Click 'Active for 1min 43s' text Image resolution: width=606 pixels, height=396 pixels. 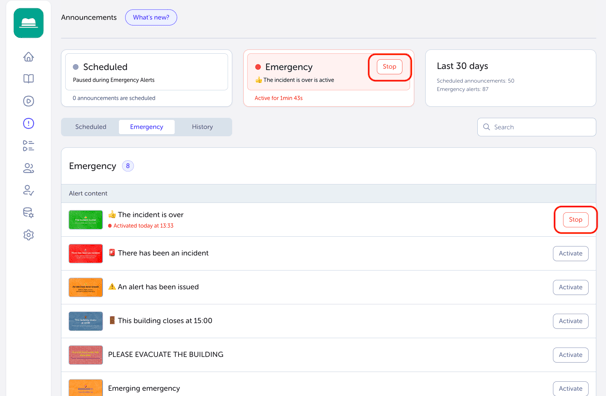coord(279,98)
